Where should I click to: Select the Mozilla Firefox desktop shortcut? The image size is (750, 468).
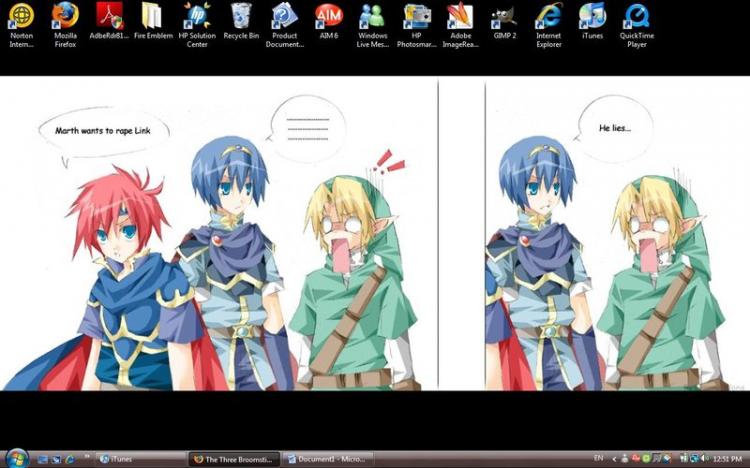tap(65, 25)
